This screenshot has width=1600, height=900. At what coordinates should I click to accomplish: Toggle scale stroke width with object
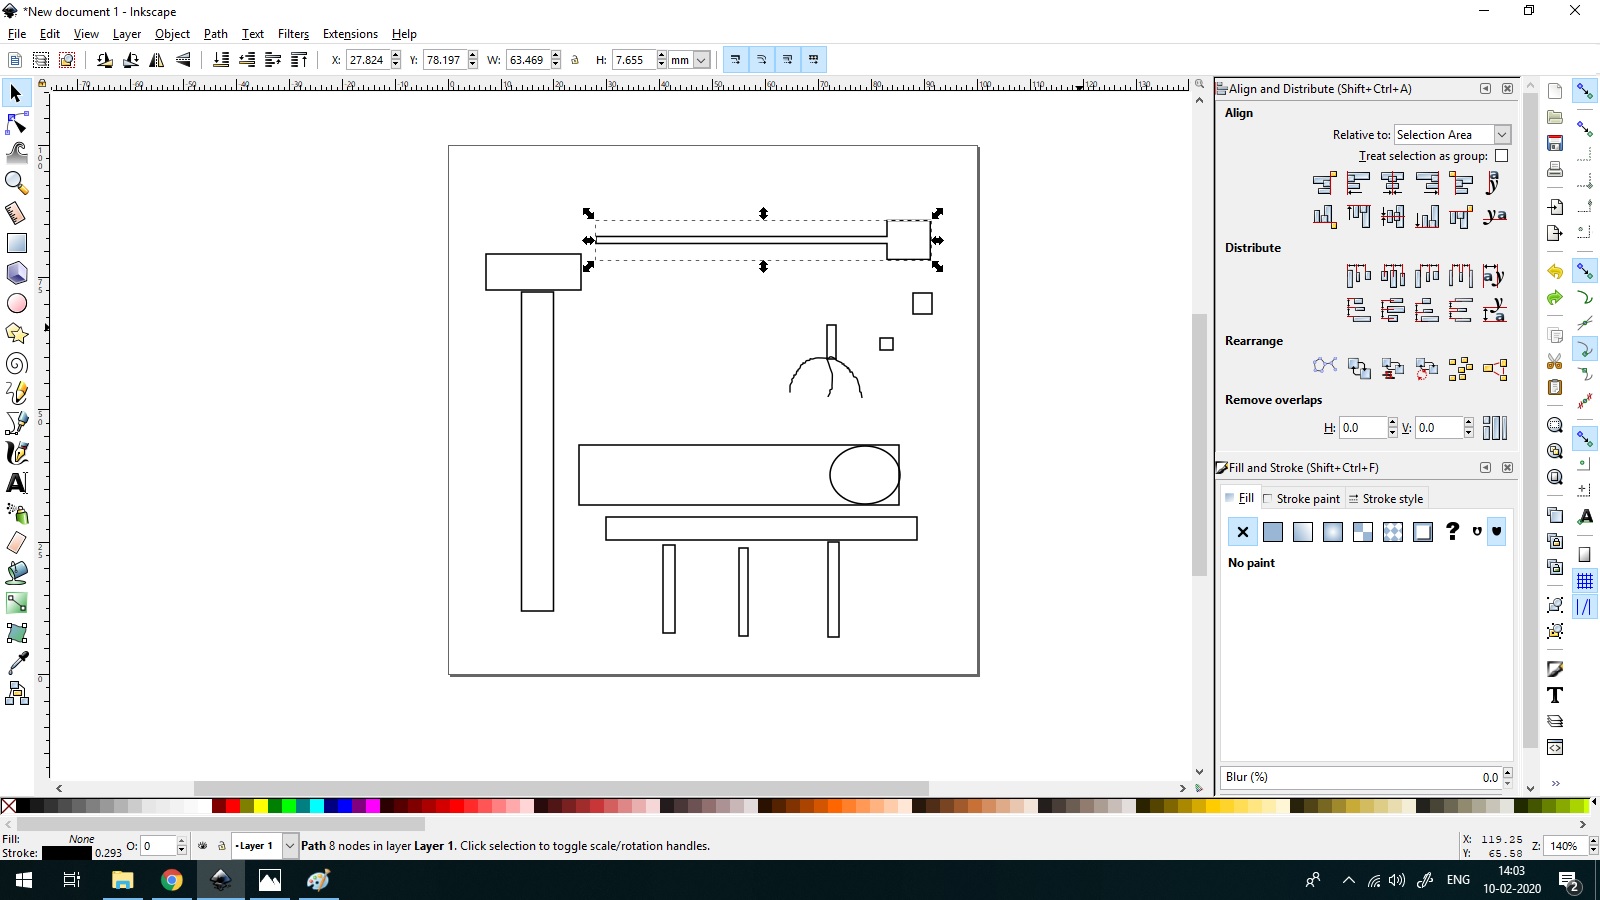point(735,60)
